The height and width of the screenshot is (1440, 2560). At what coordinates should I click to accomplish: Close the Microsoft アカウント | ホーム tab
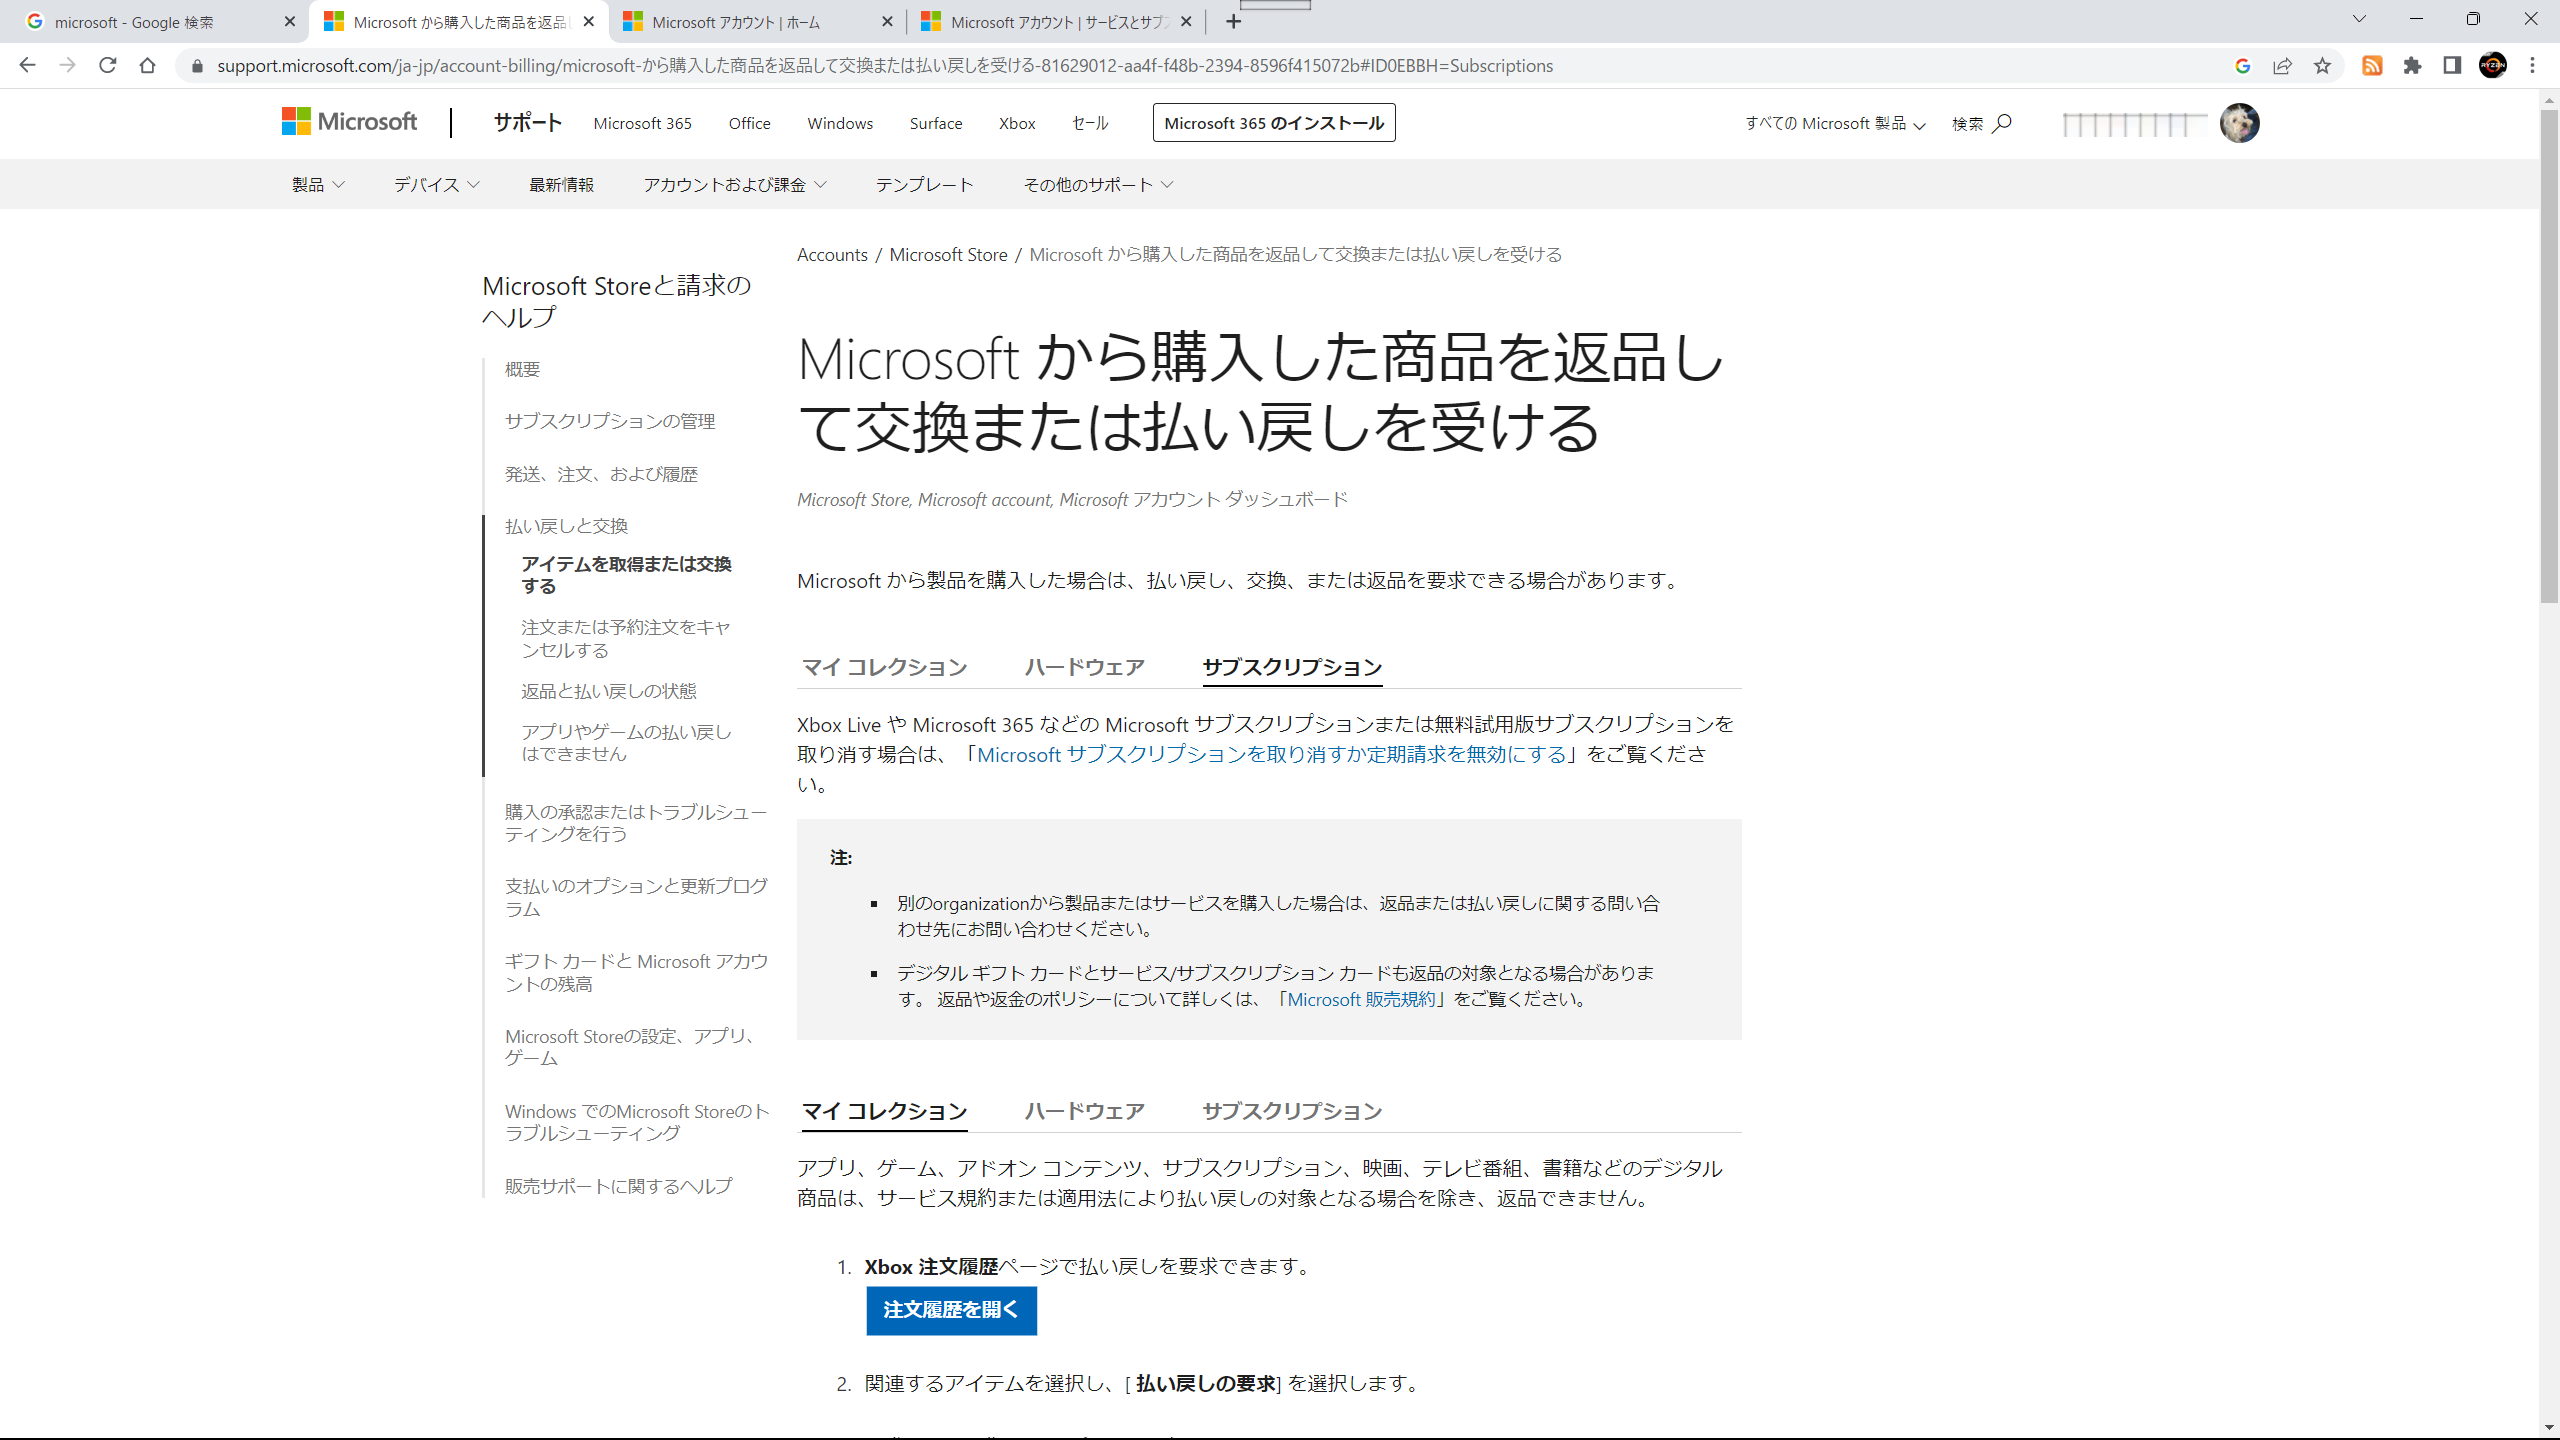887,22
